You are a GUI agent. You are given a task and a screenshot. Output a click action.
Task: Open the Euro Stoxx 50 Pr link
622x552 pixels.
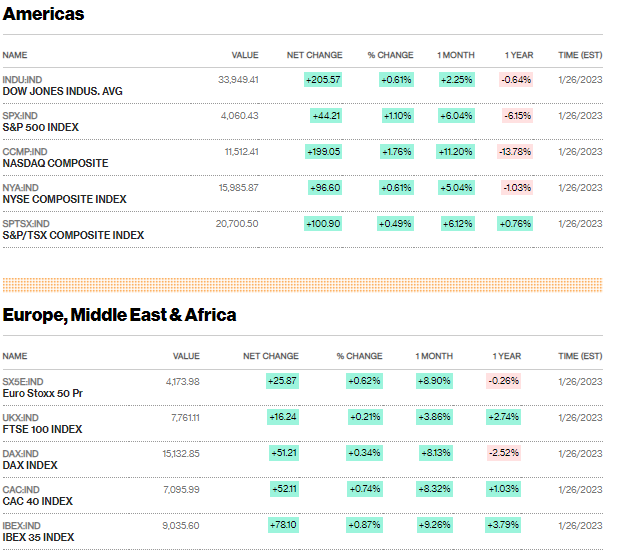point(43,393)
